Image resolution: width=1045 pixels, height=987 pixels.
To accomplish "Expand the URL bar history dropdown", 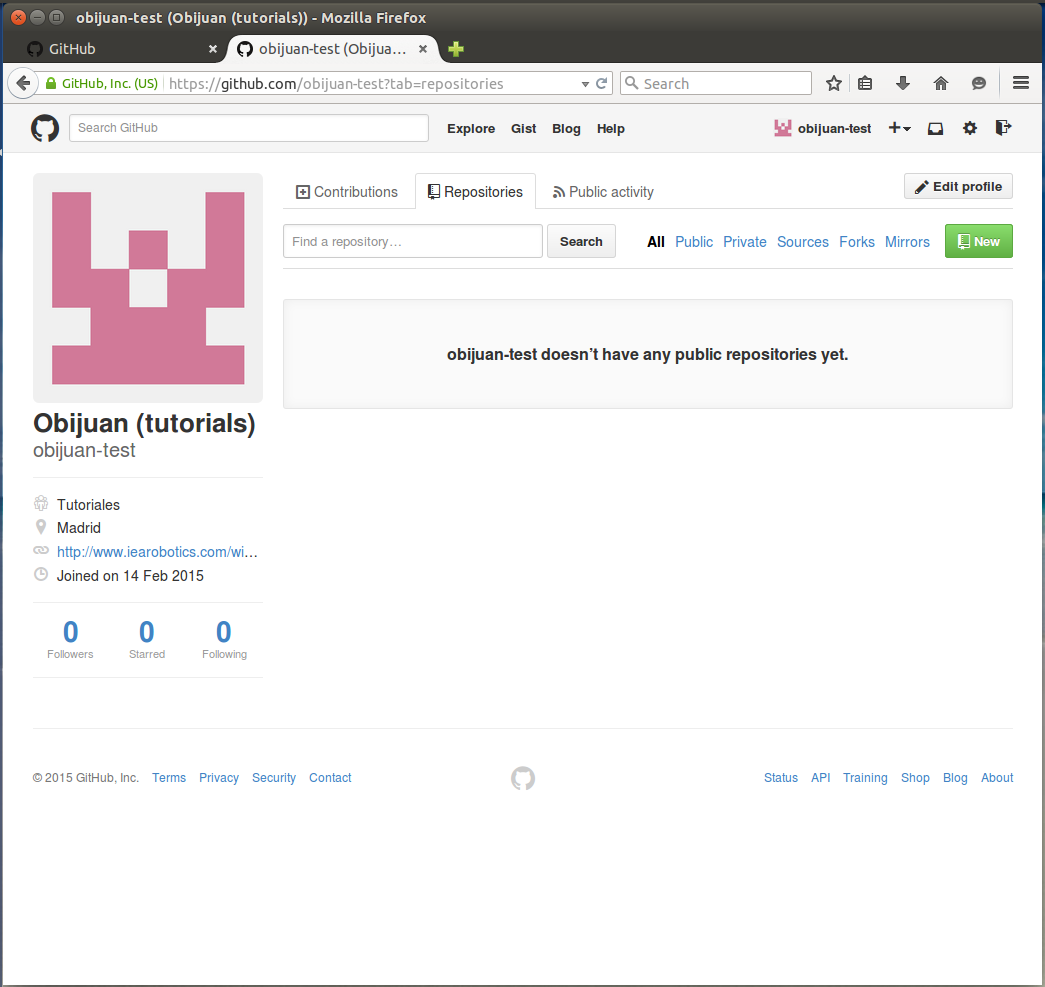I will coord(585,84).
